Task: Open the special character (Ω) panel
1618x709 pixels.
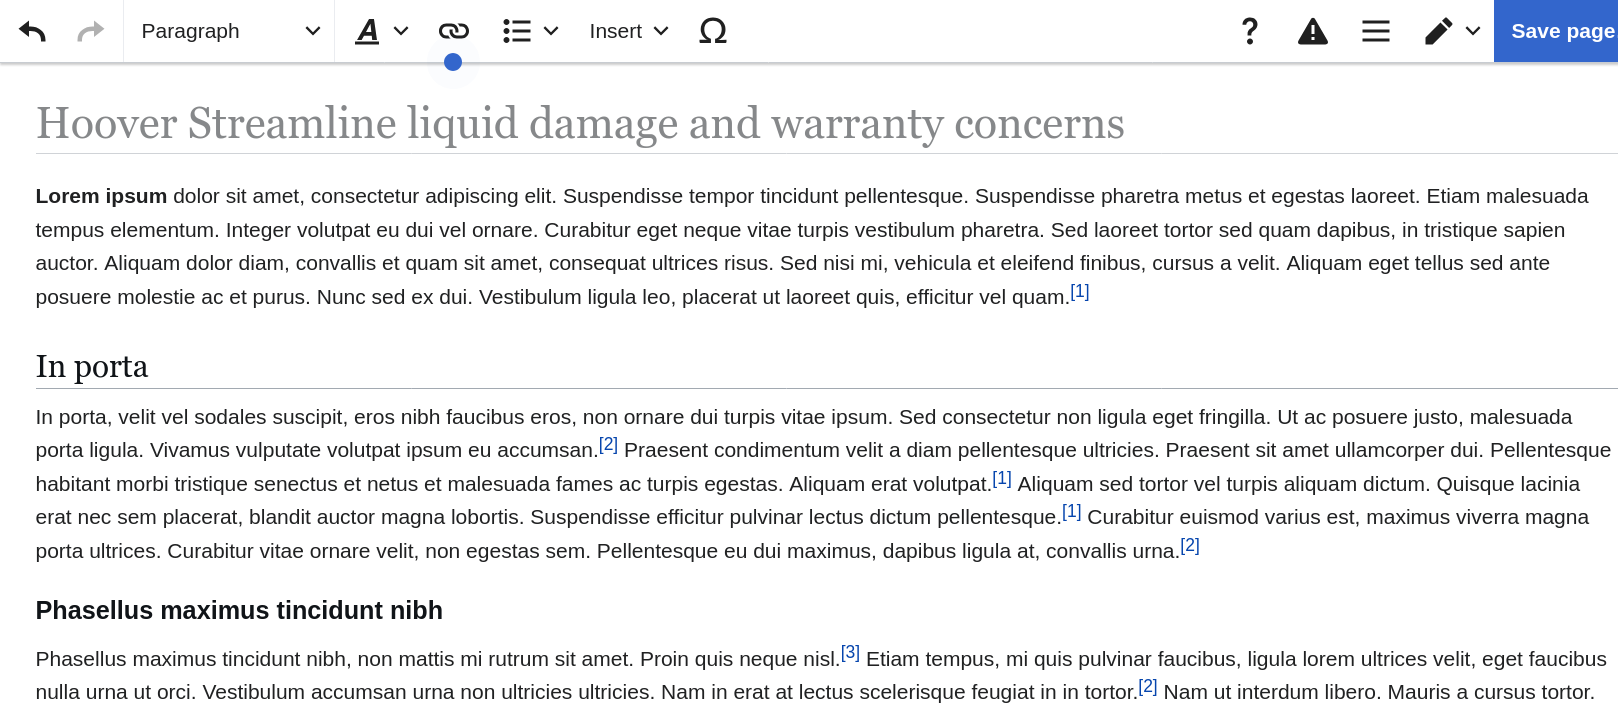Action: (713, 31)
